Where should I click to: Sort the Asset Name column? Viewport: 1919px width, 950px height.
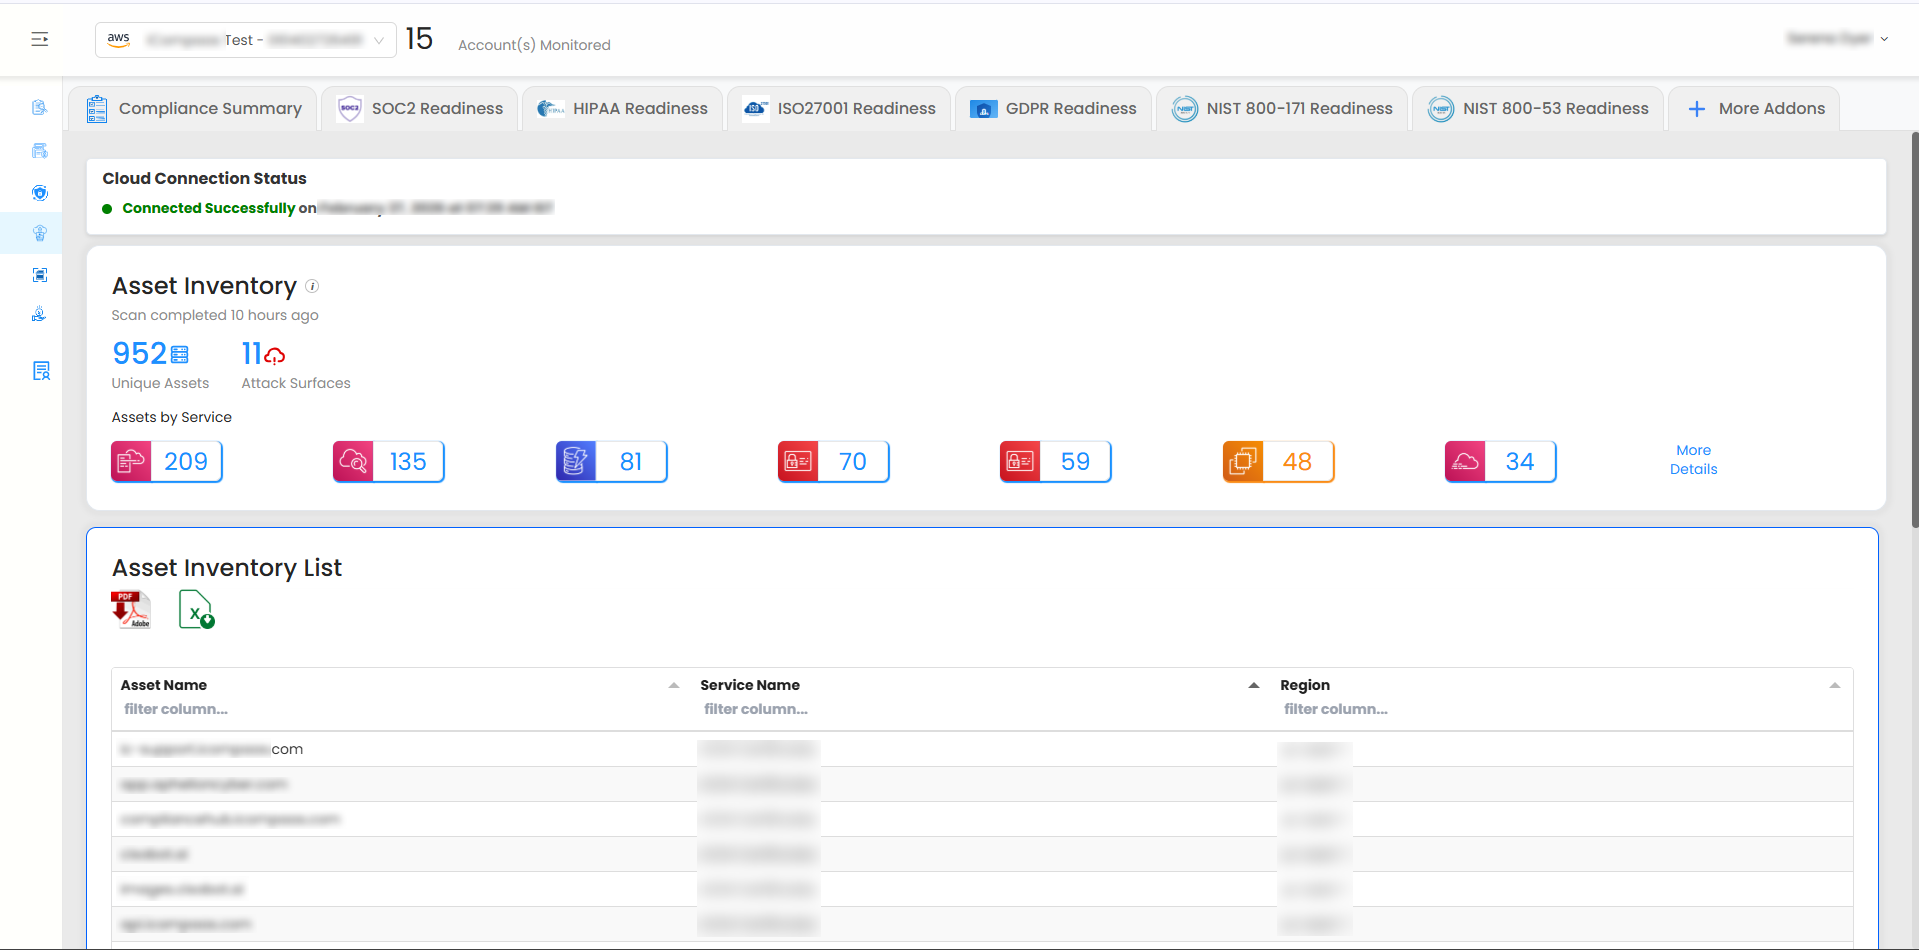click(x=673, y=685)
